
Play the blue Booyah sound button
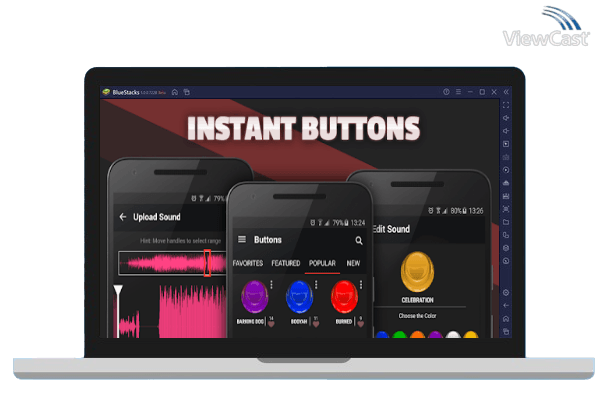299,296
